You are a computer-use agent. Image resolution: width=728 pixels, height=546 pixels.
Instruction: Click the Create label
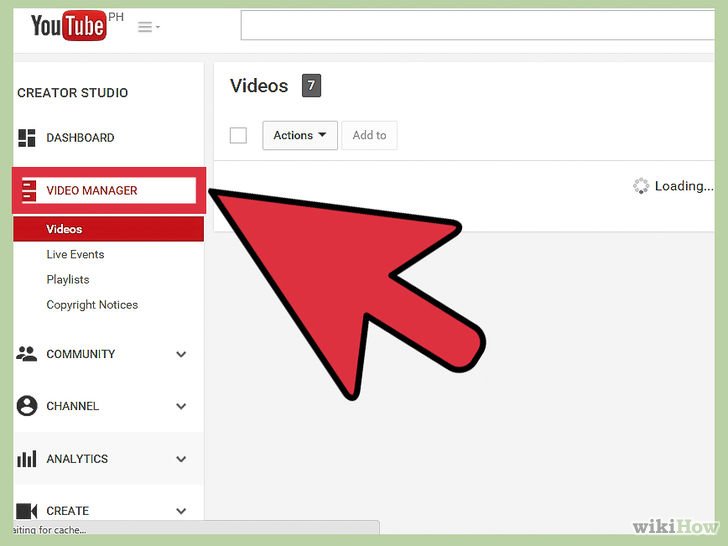pos(68,511)
